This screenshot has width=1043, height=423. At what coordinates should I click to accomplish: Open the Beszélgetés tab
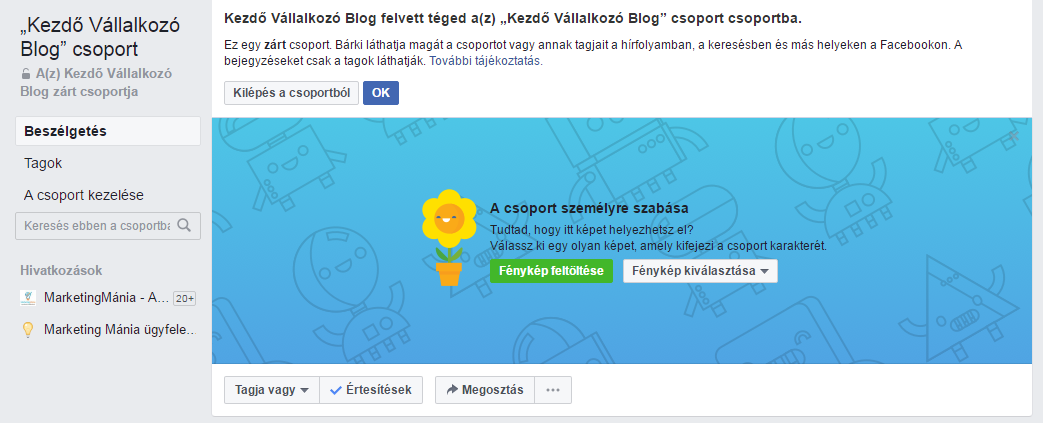point(108,131)
